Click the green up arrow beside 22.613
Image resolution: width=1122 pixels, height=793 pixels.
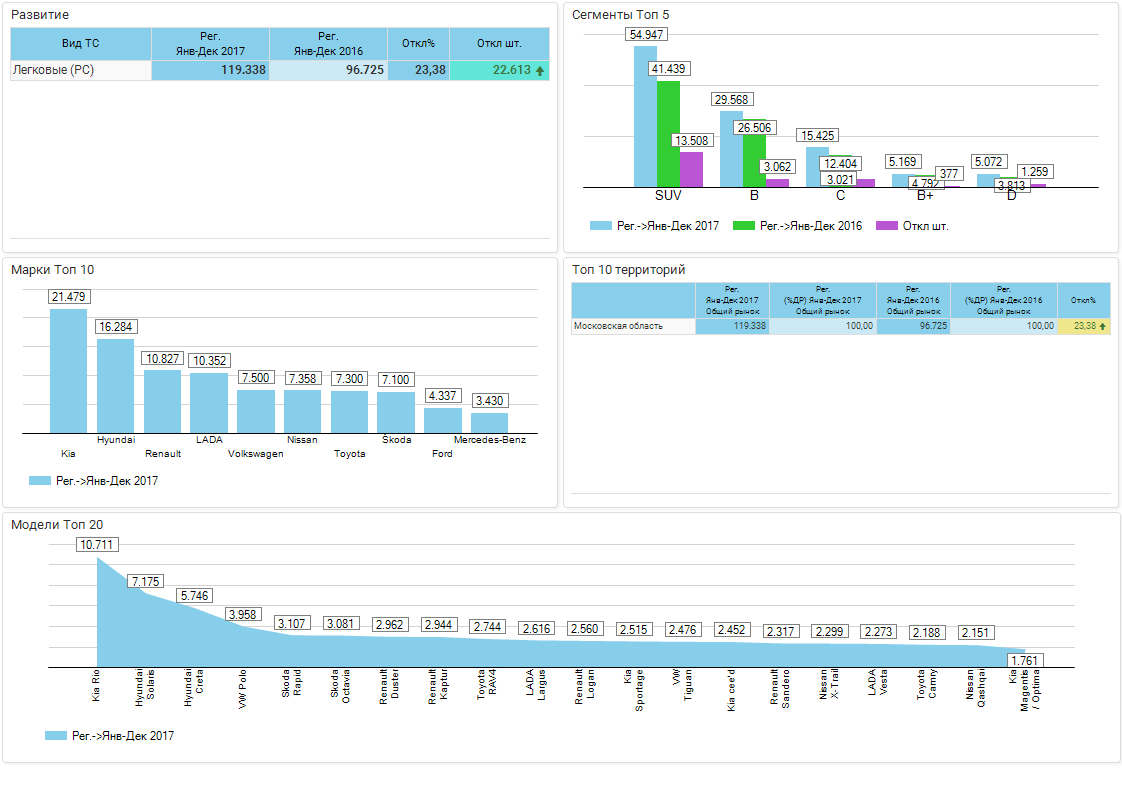pyautogui.click(x=540, y=71)
